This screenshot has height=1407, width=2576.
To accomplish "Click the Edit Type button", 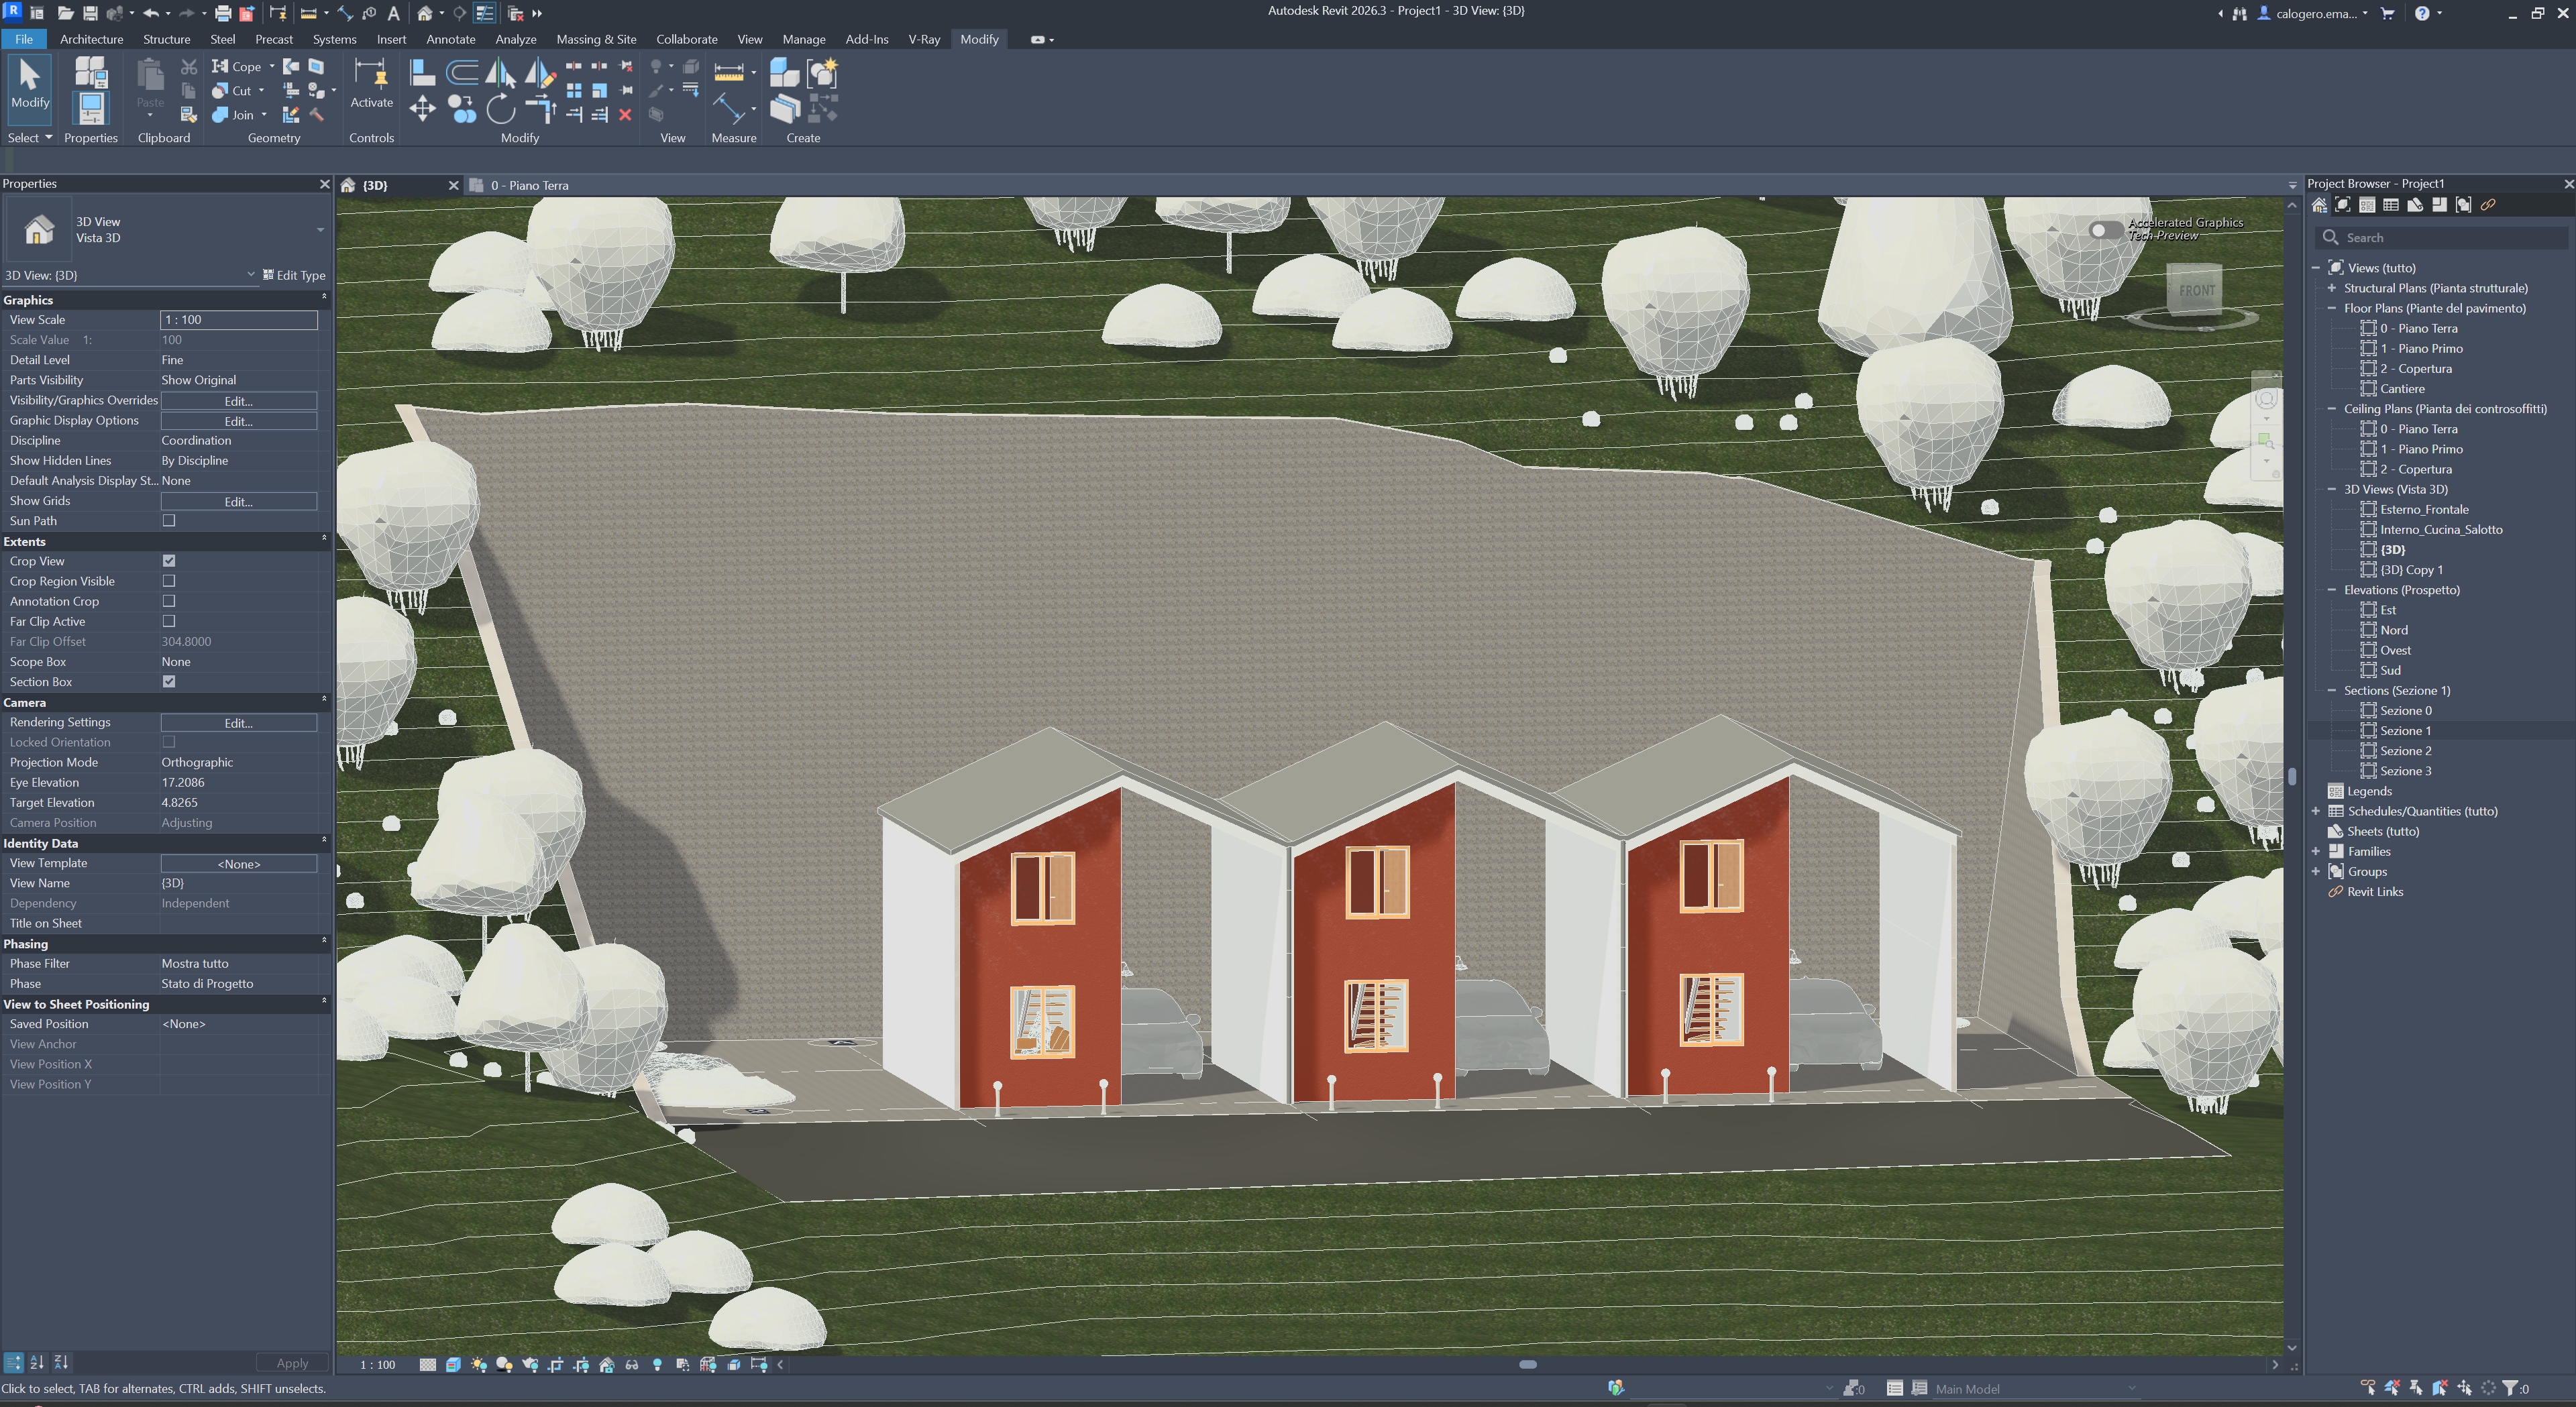I will [294, 275].
